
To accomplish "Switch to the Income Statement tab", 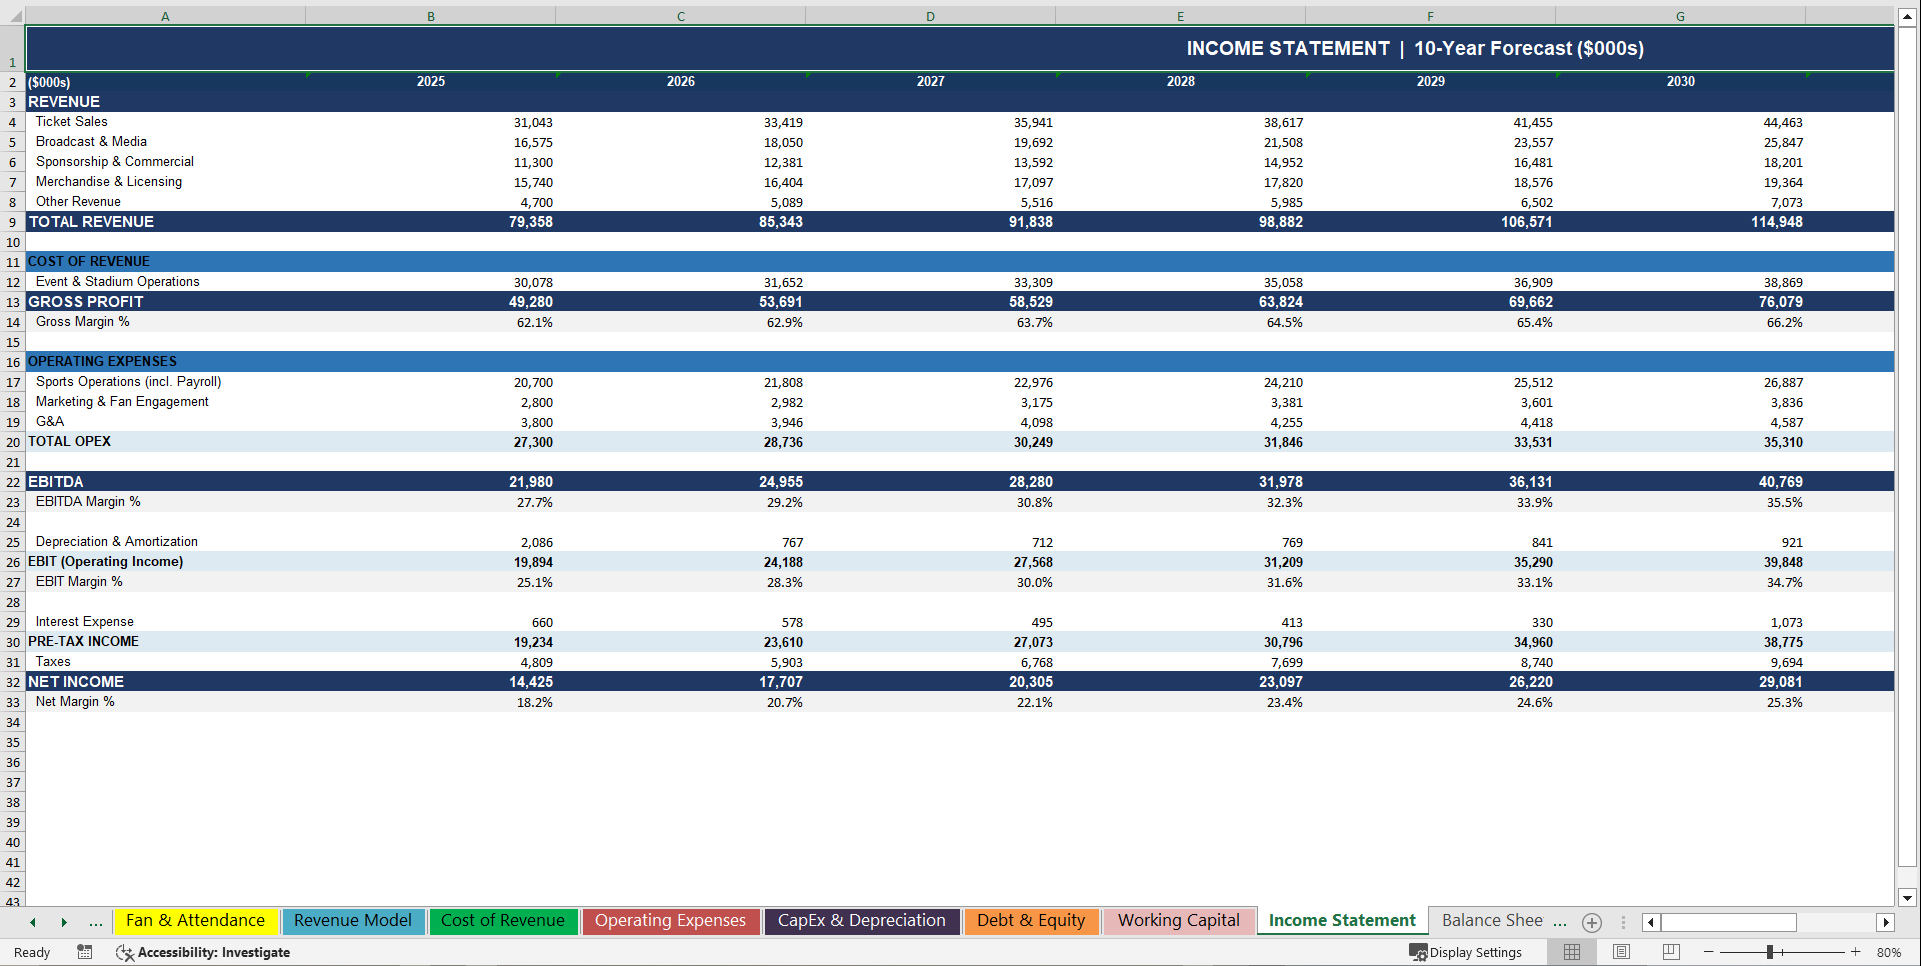I will tap(1341, 920).
